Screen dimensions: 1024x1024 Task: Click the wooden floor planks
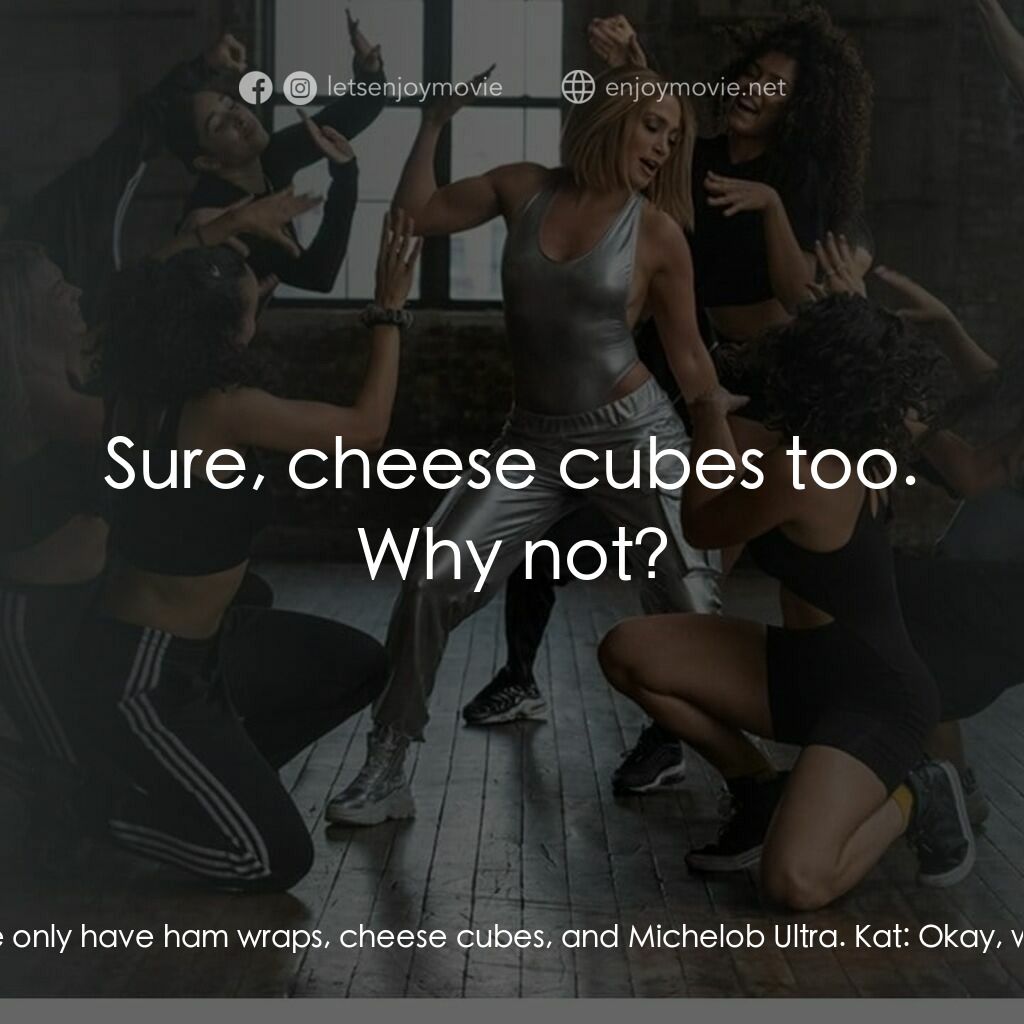pyautogui.click(x=522, y=862)
